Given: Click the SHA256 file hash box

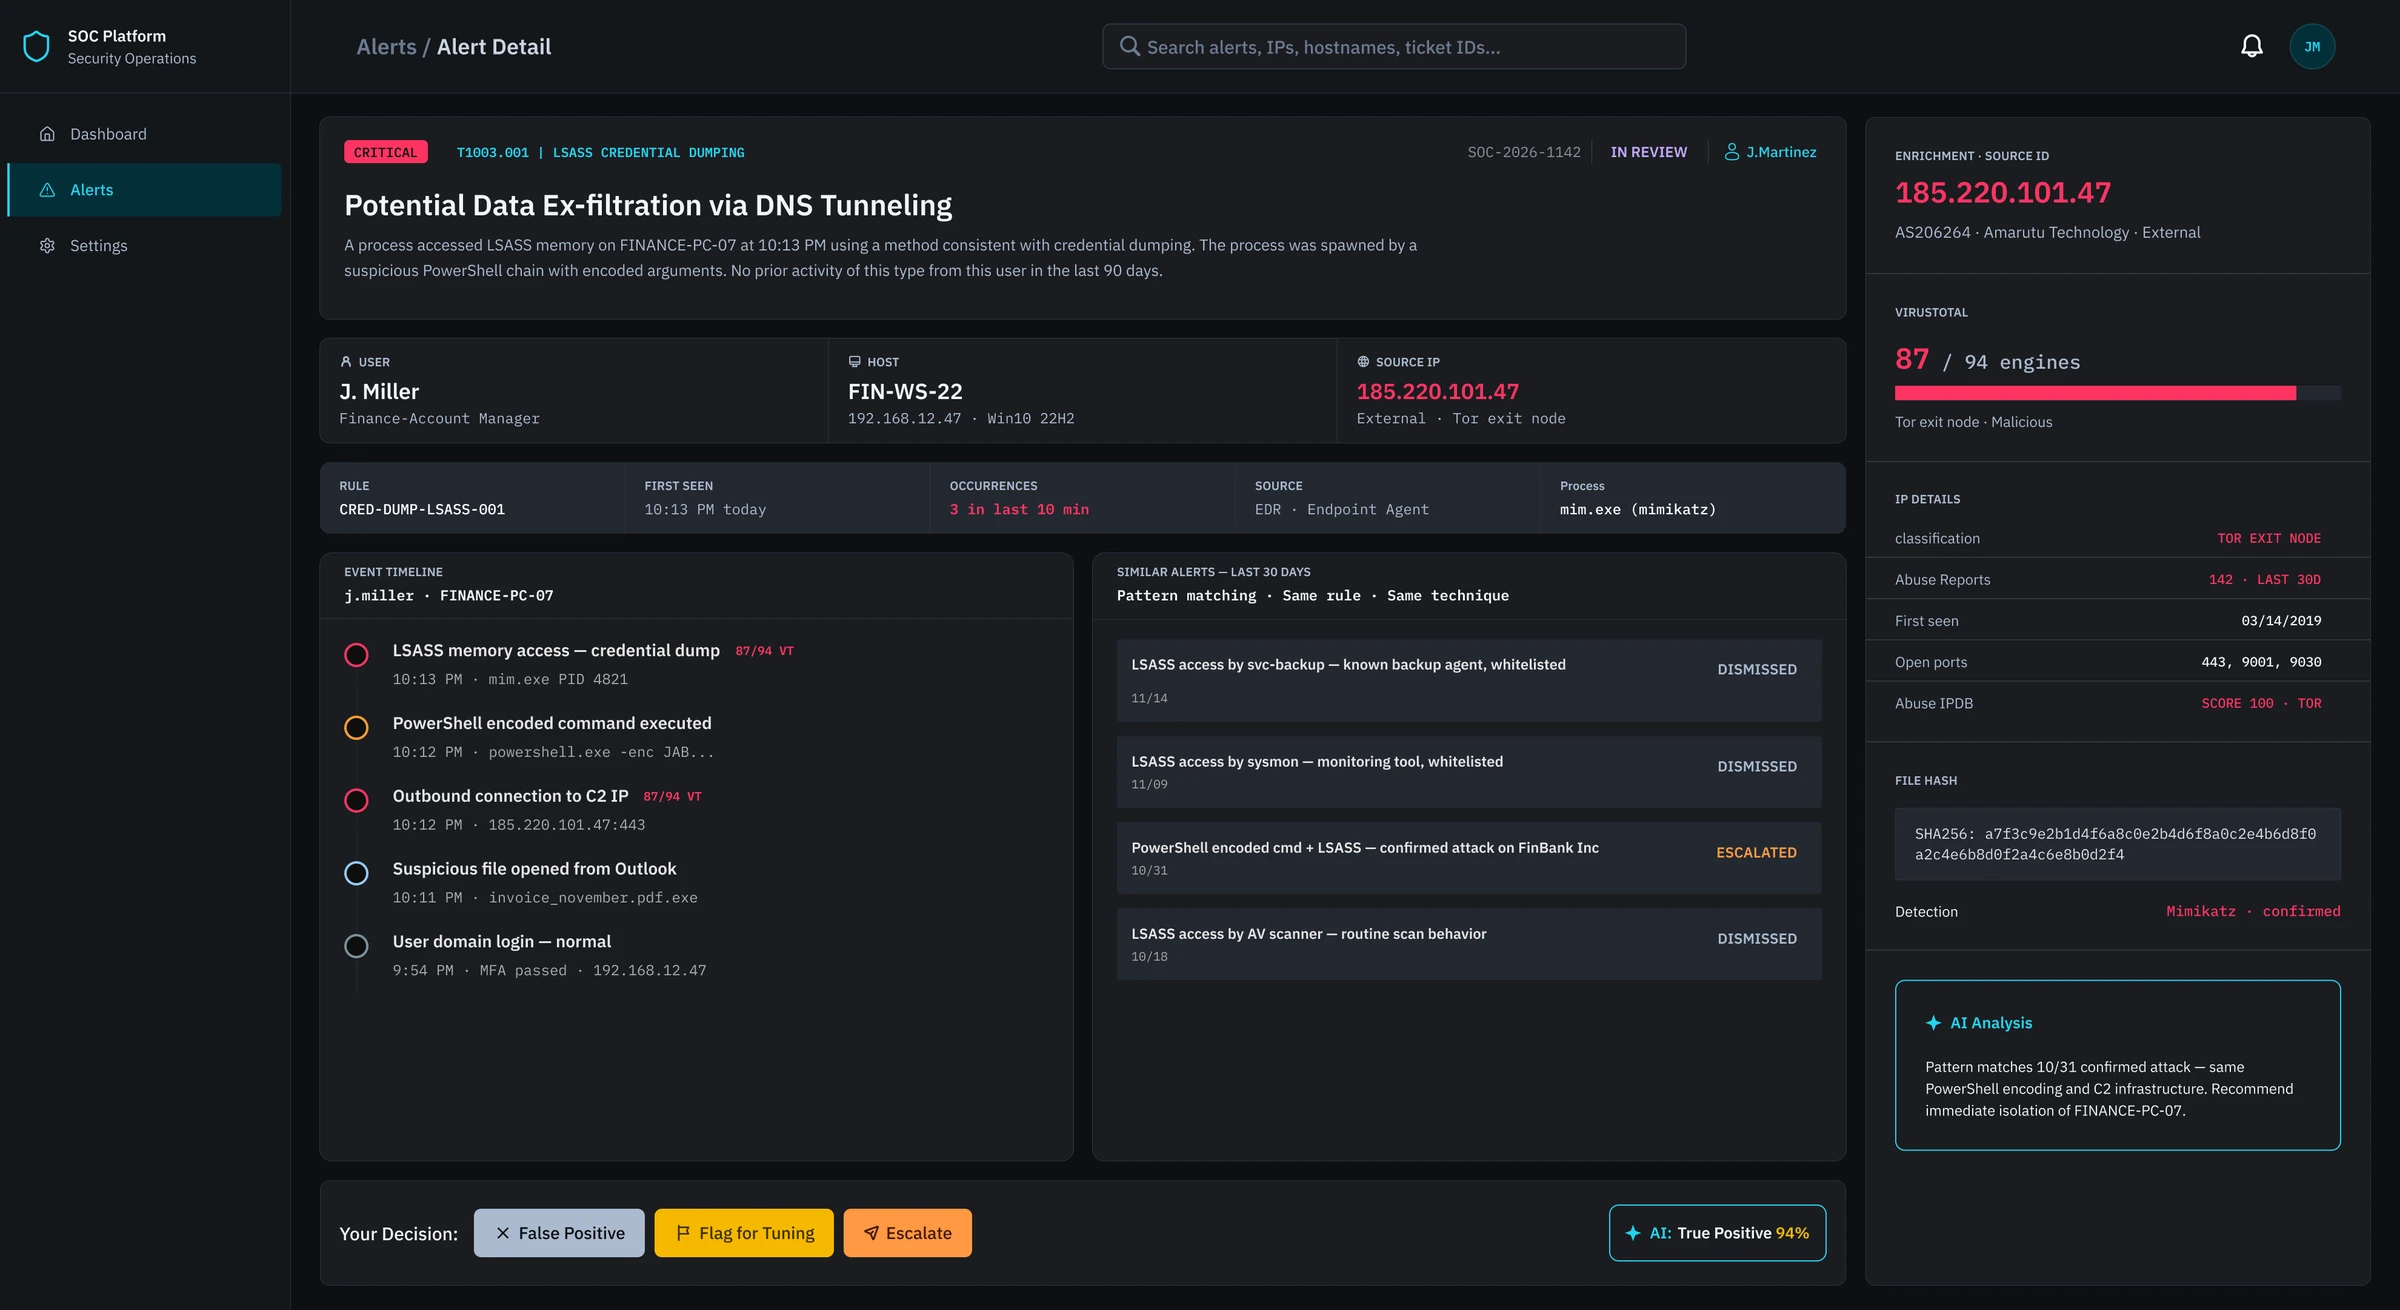Looking at the screenshot, I should (x=2117, y=844).
